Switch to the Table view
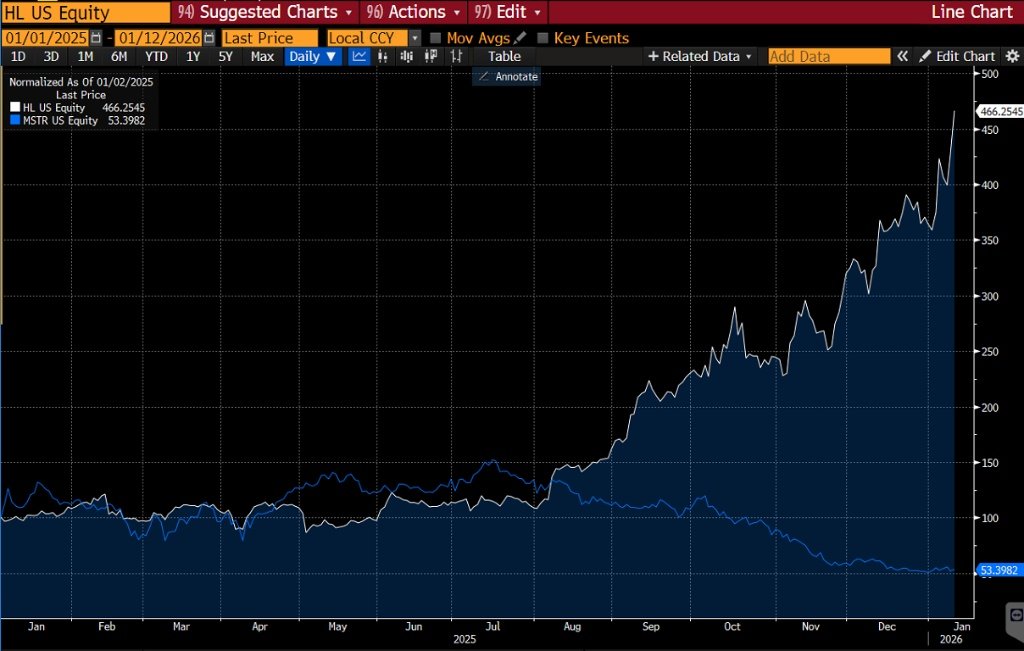1024x651 pixels. click(504, 56)
